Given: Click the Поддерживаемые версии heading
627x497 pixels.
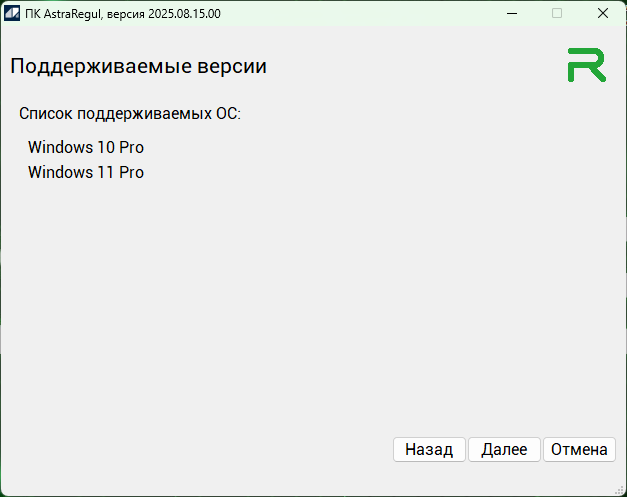Looking at the screenshot, I should click(138, 67).
